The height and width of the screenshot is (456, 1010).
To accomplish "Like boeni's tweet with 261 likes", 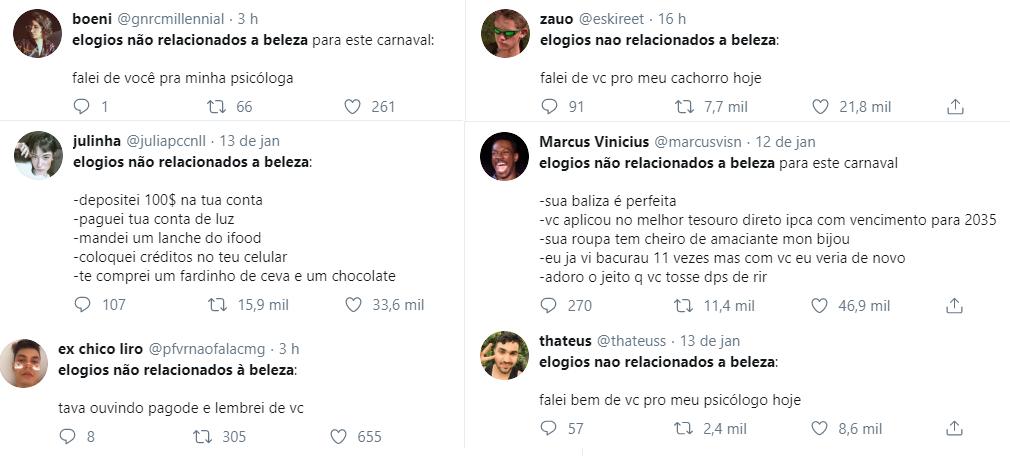I will 351,107.
